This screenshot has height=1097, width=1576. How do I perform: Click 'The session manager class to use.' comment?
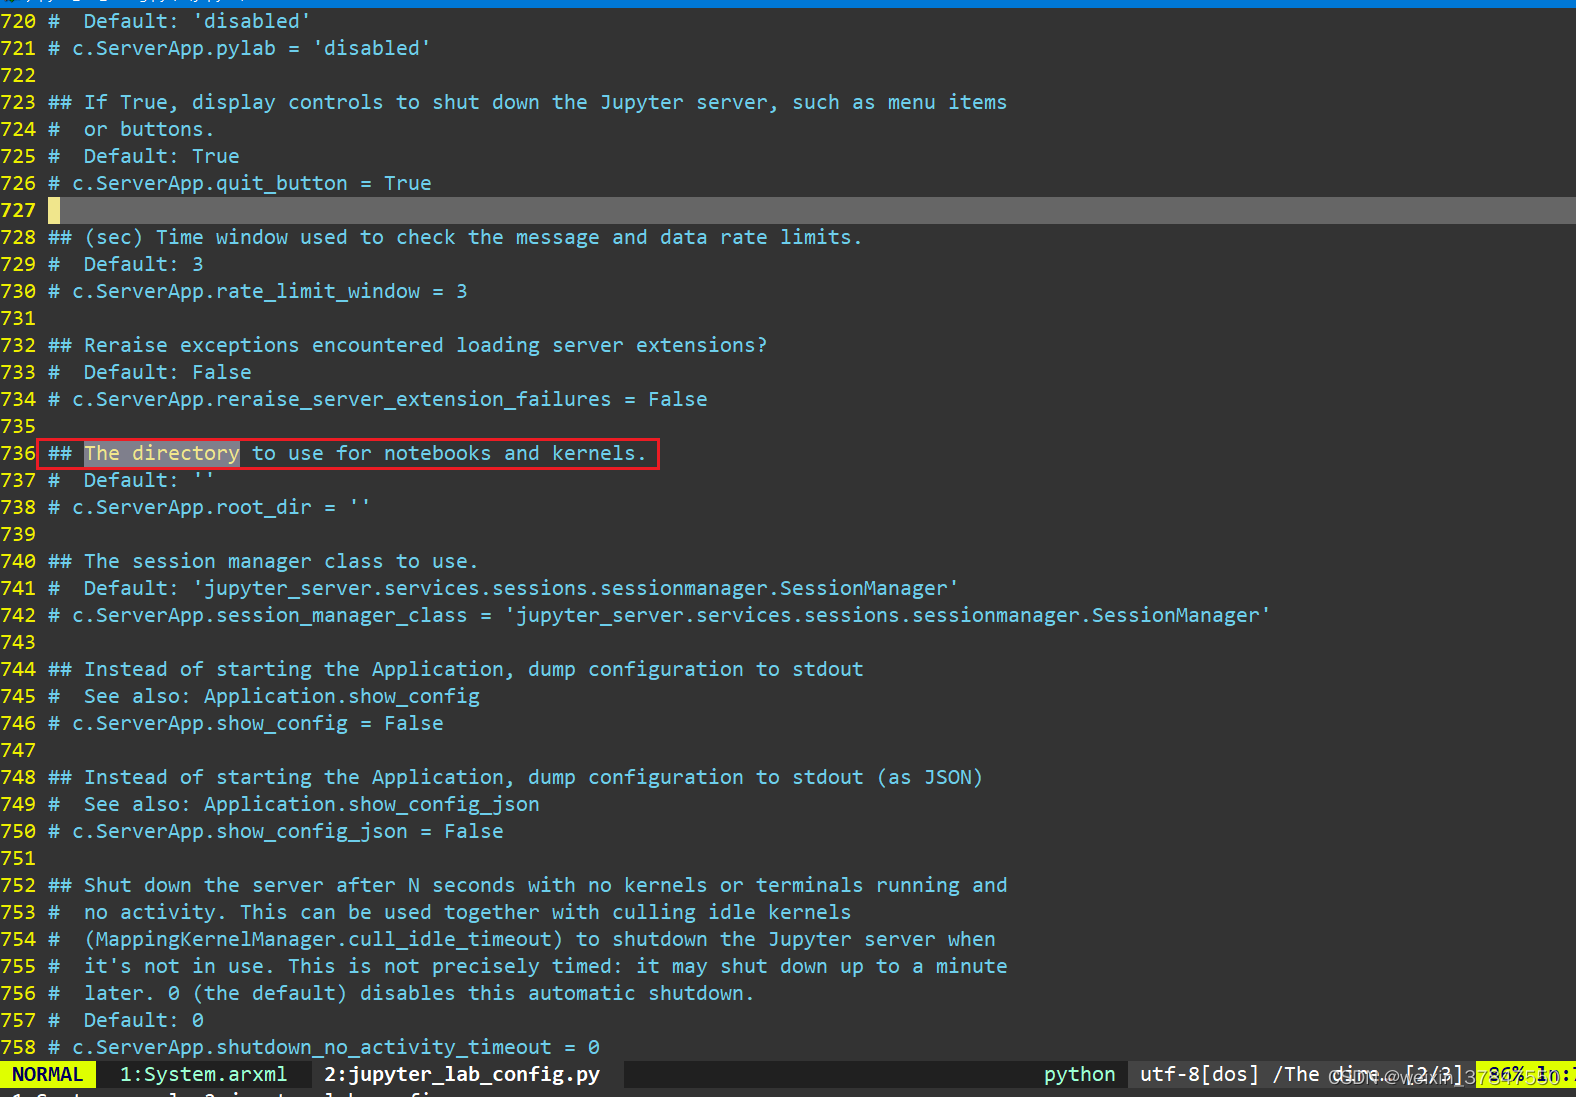[264, 561]
